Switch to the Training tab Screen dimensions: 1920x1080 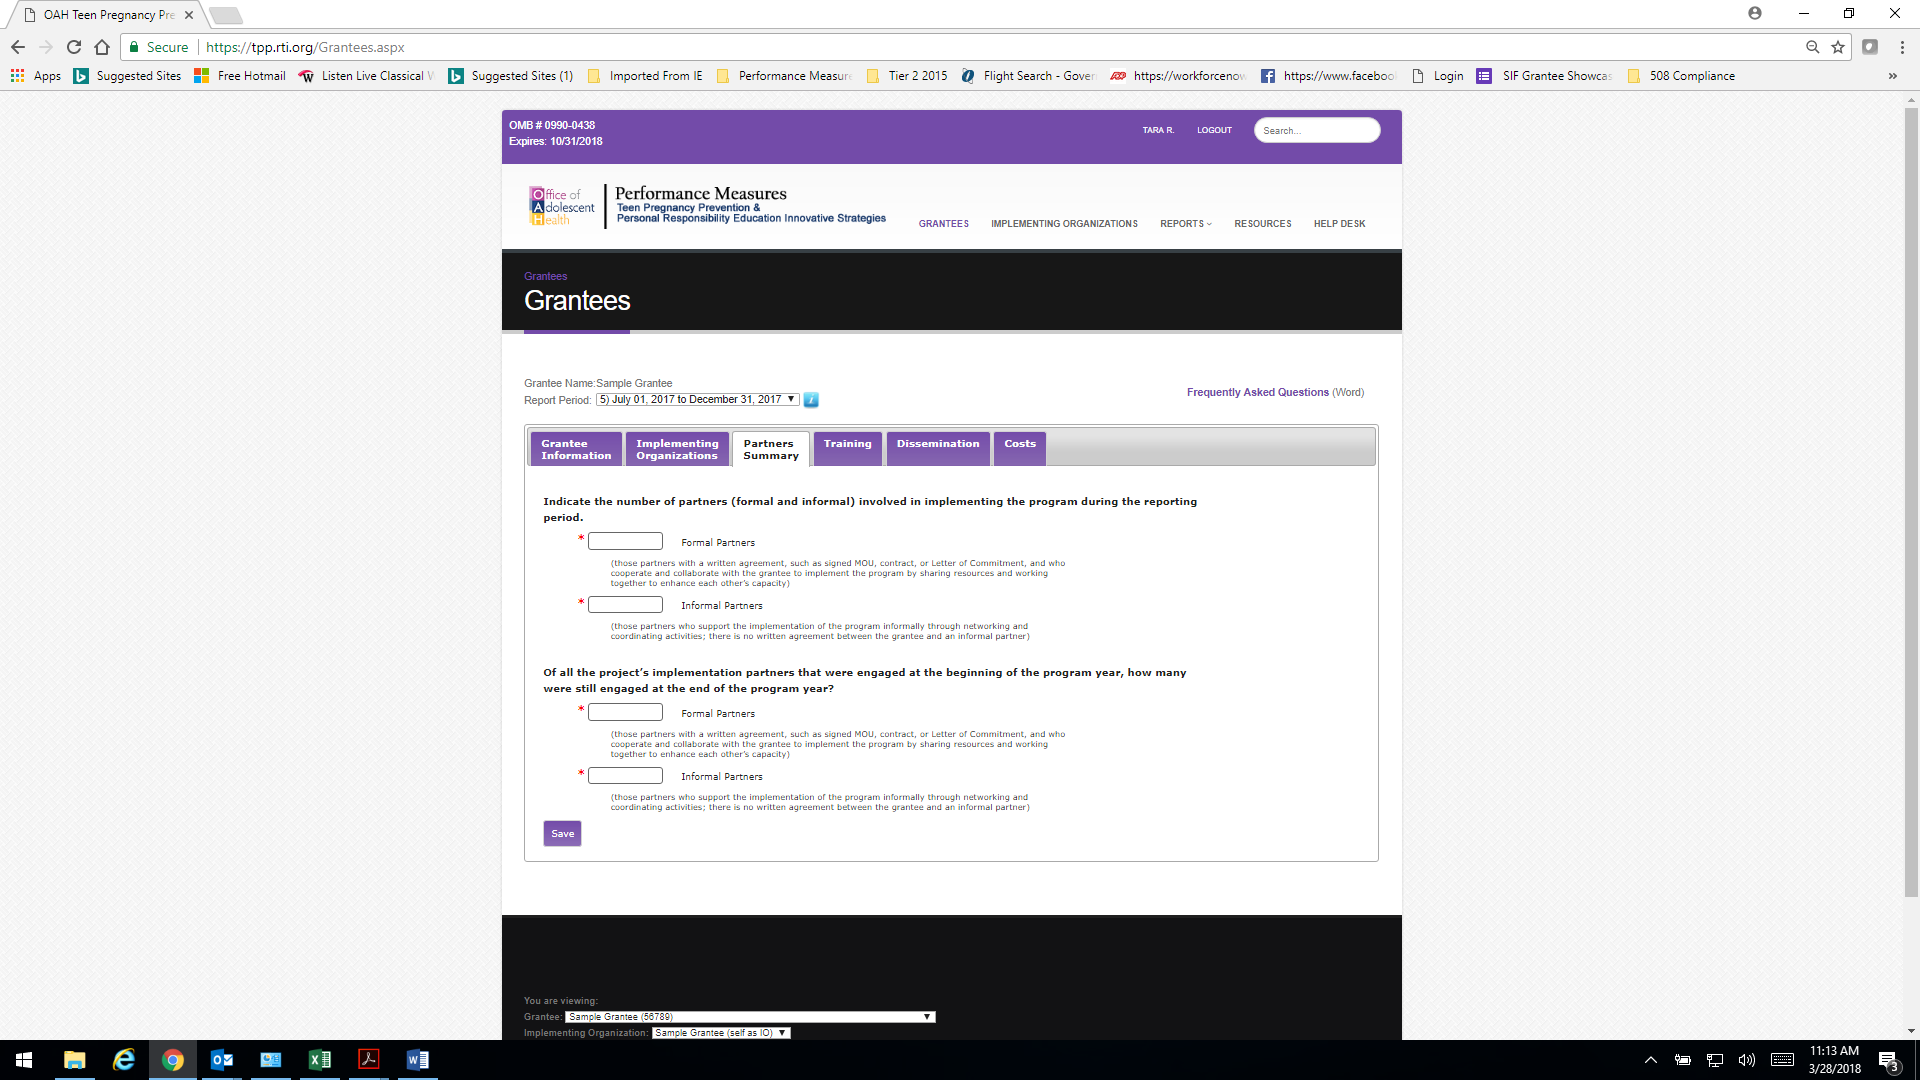point(847,449)
